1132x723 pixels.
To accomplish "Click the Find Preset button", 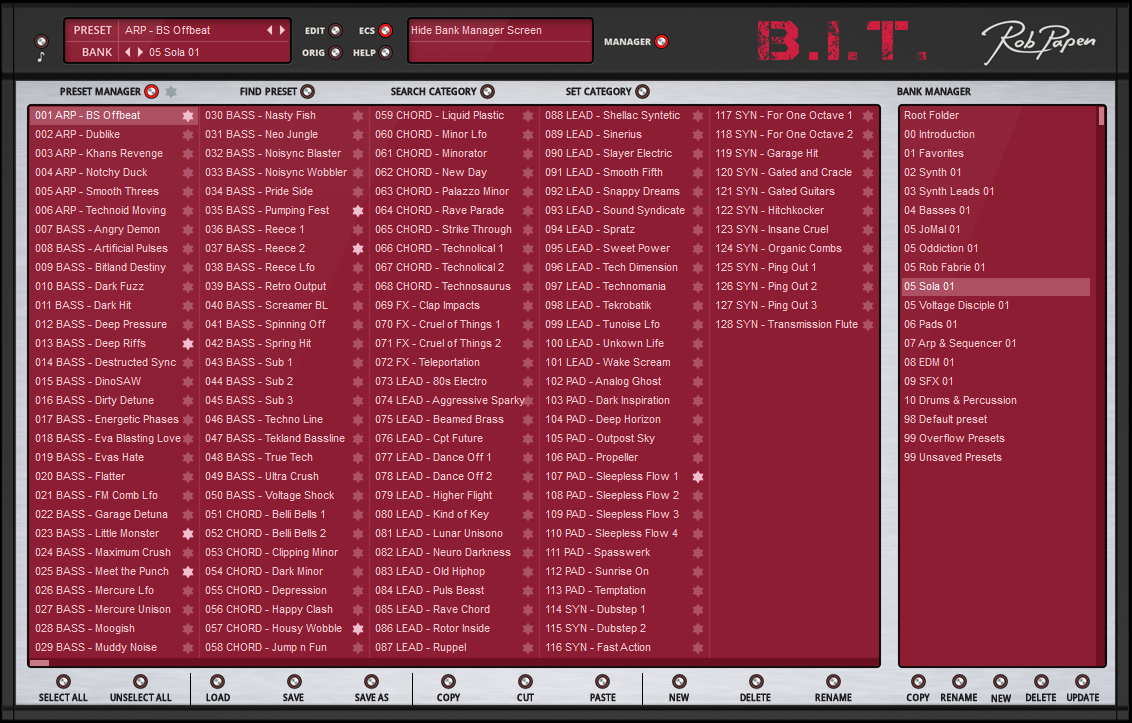I will coord(307,92).
